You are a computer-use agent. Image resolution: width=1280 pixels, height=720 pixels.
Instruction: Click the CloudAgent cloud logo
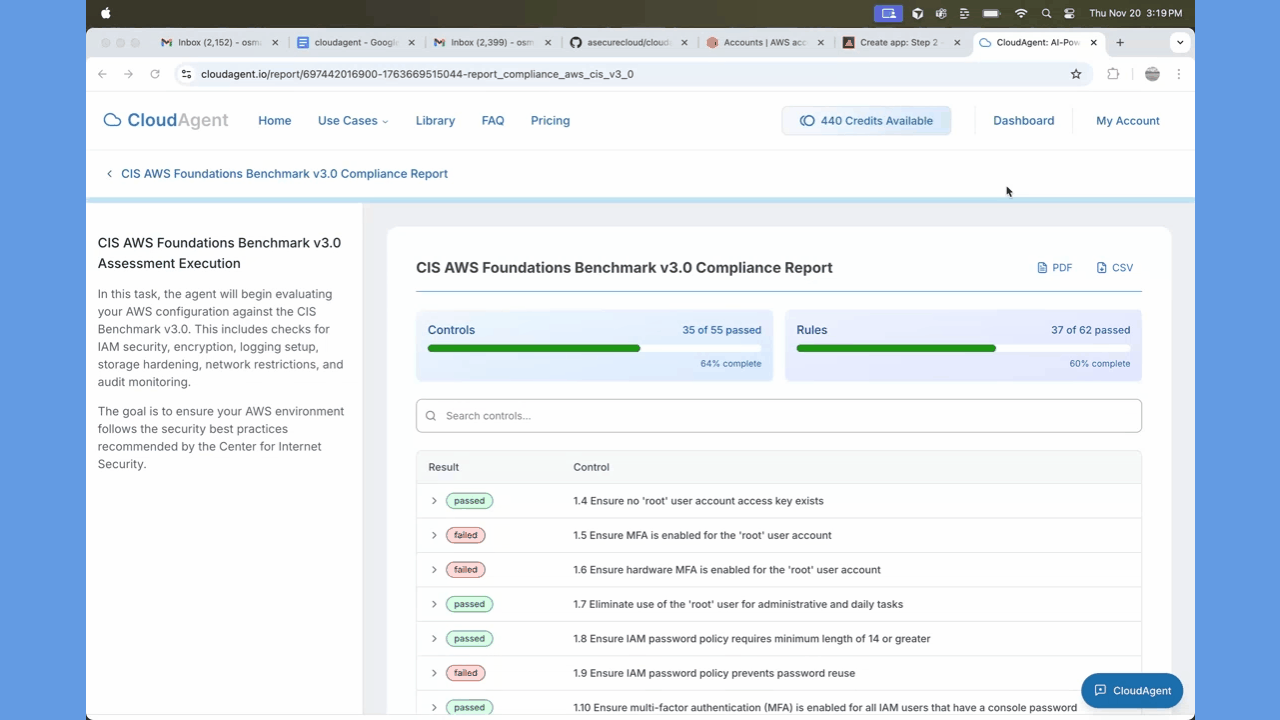pos(111,119)
